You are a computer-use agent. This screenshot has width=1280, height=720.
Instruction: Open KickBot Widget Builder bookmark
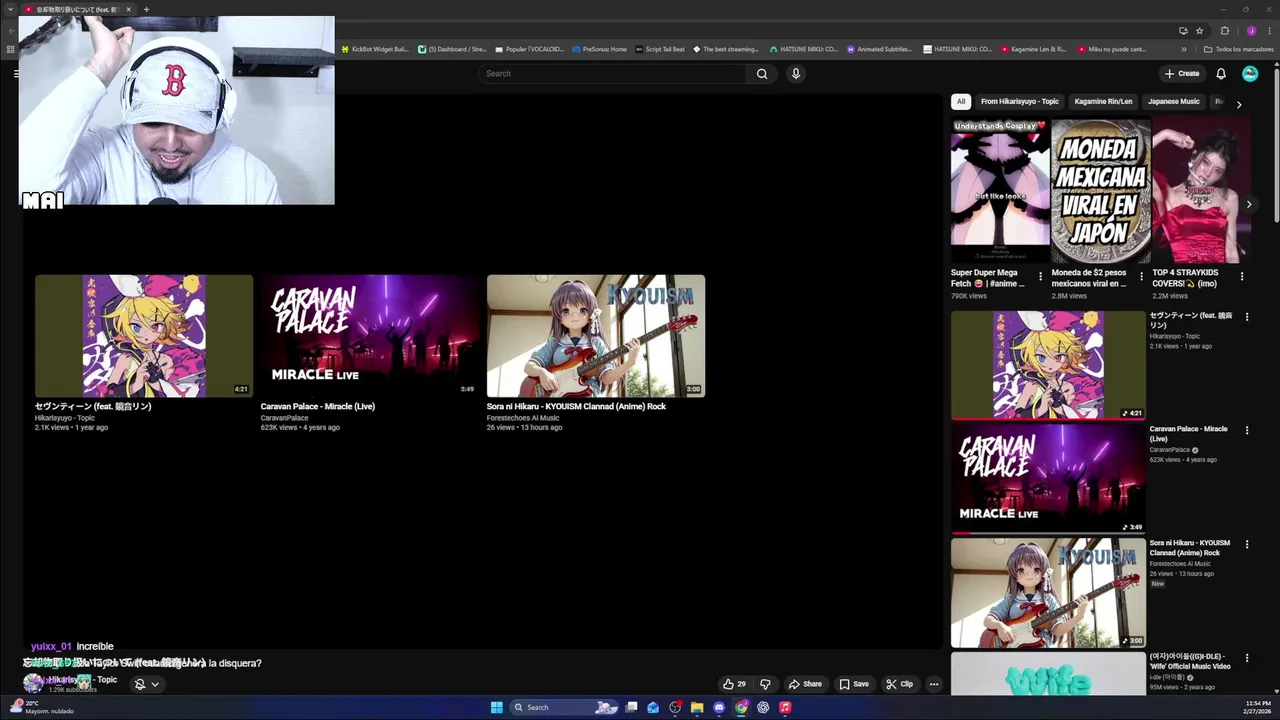coord(374,49)
